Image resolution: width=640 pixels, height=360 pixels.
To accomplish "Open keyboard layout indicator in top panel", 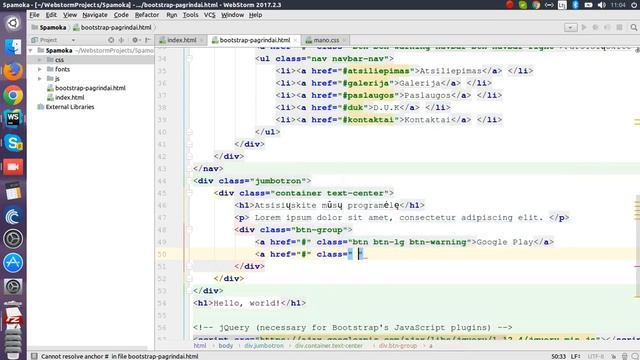I will [562, 5].
